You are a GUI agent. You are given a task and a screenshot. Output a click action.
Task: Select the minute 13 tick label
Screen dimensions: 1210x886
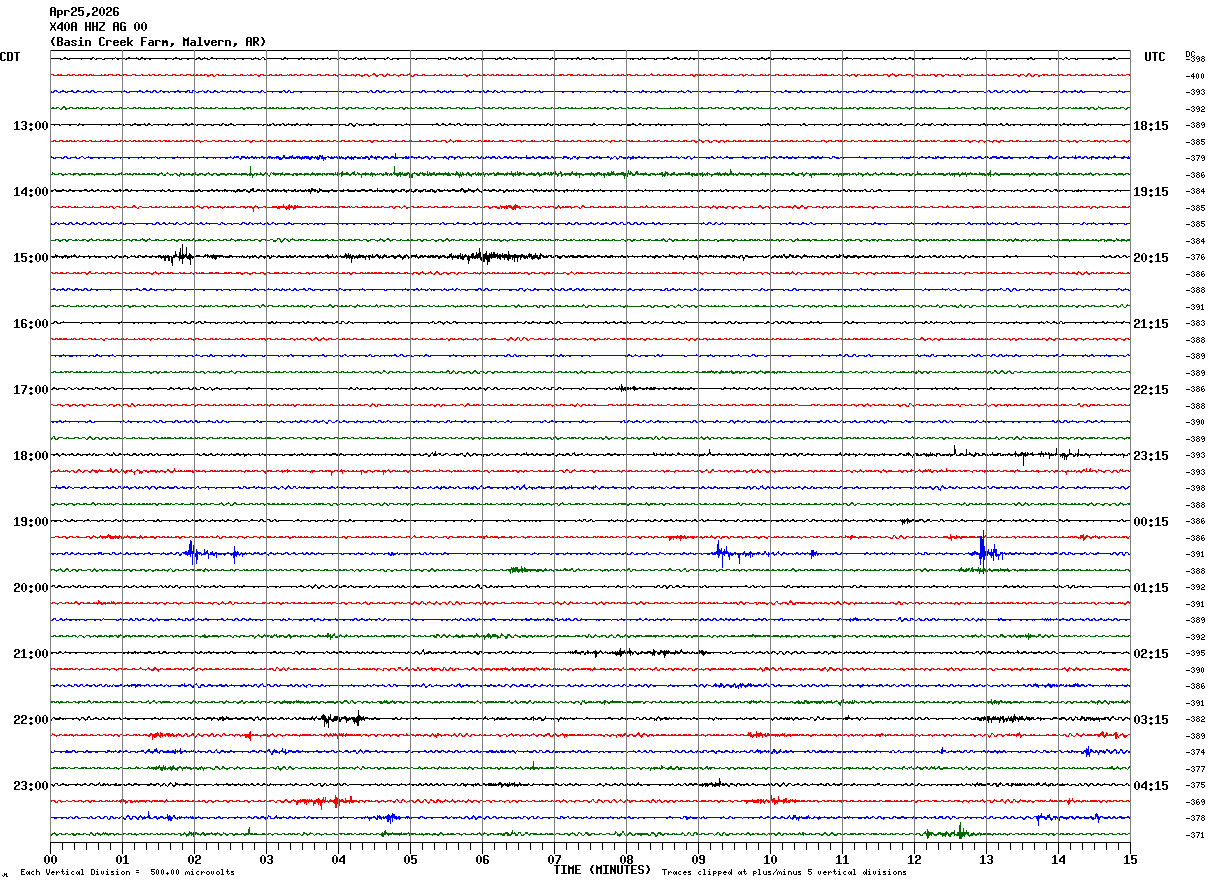(x=986, y=859)
